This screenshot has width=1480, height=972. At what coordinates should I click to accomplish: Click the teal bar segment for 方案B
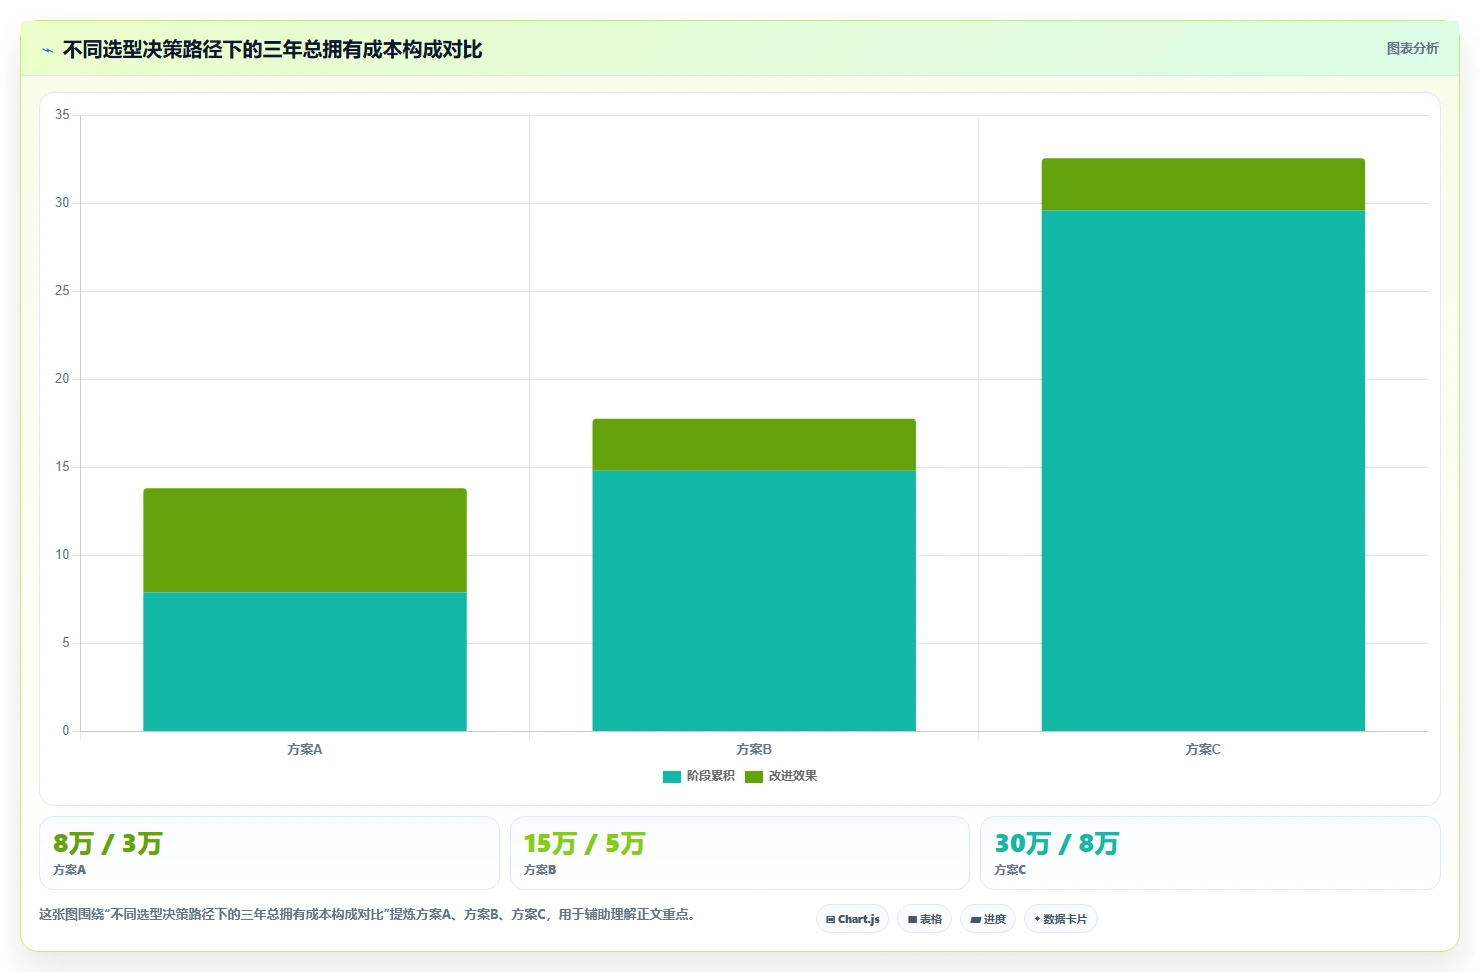[754, 600]
